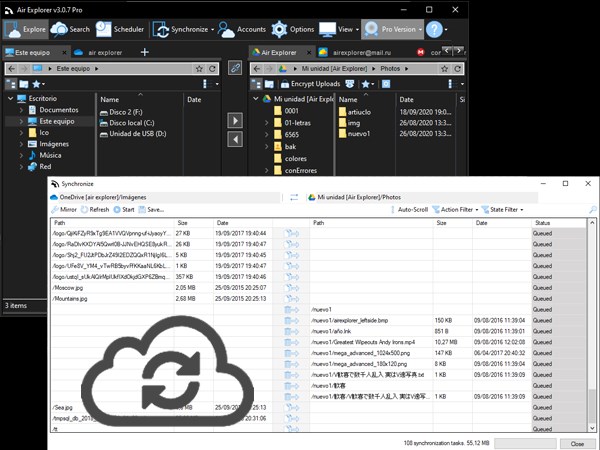The width and height of the screenshot is (600, 450).
Task: Click the Mirror button in Synchronize window
Action: tap(64, 210)
